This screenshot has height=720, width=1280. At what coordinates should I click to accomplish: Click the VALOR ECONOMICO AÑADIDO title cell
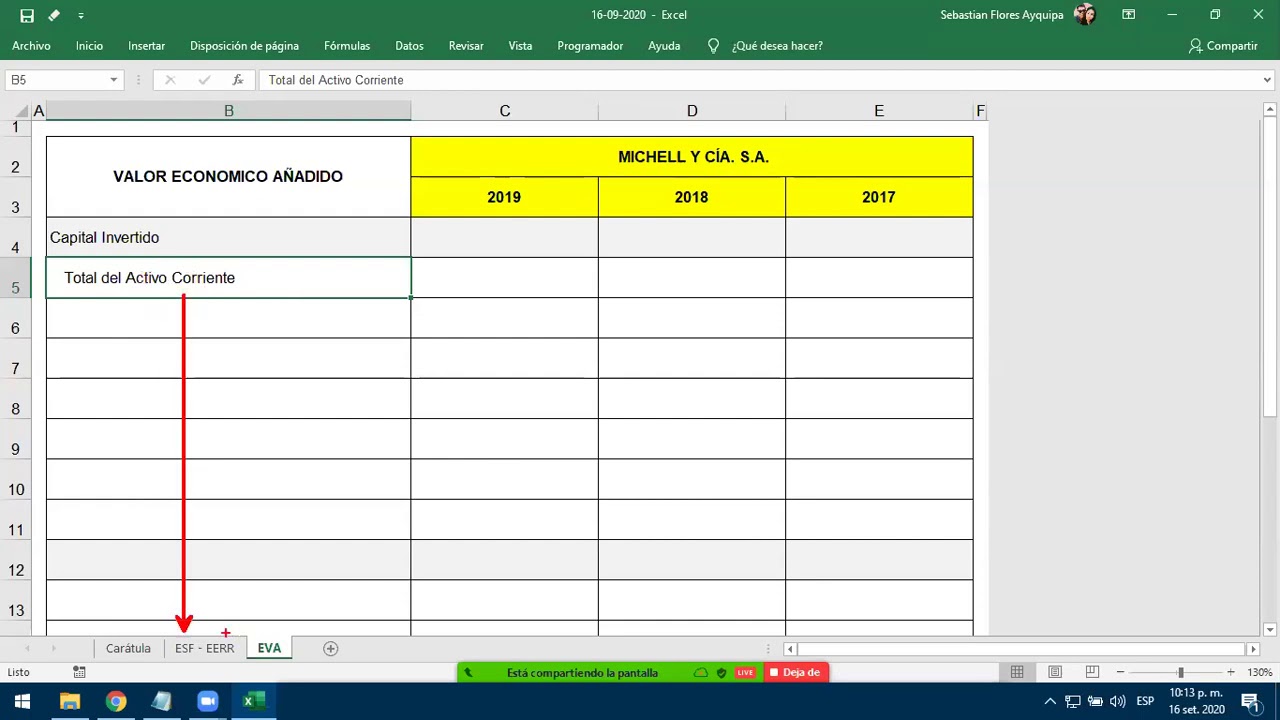pos(228,177)
